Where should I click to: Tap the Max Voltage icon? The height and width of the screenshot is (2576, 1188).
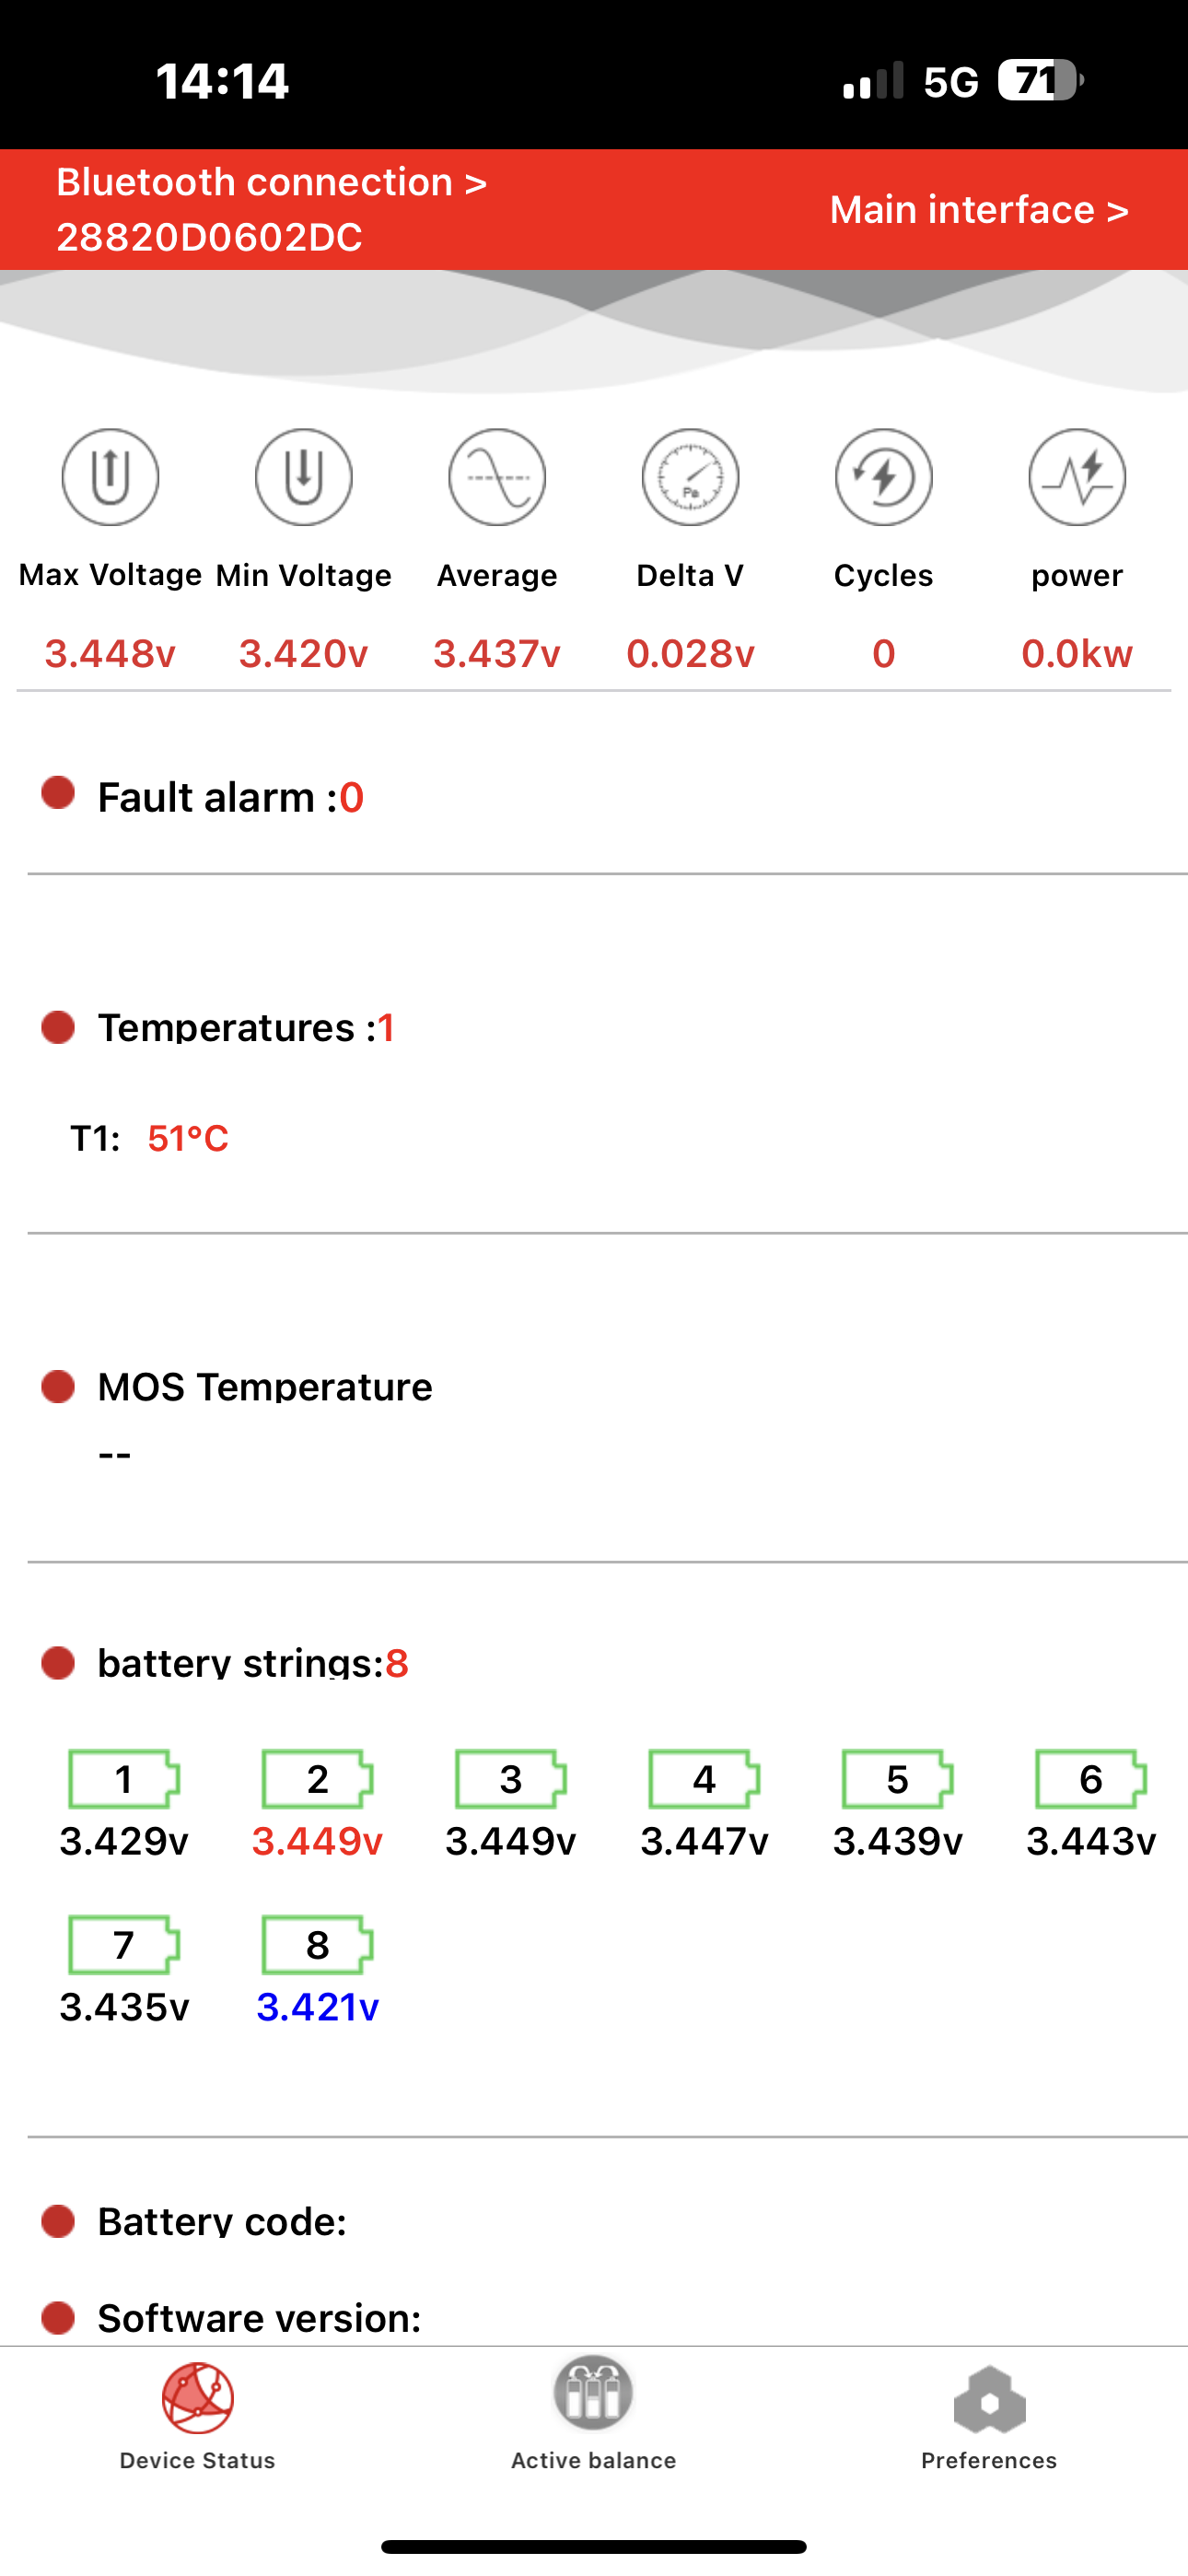(x=110, y=478)
